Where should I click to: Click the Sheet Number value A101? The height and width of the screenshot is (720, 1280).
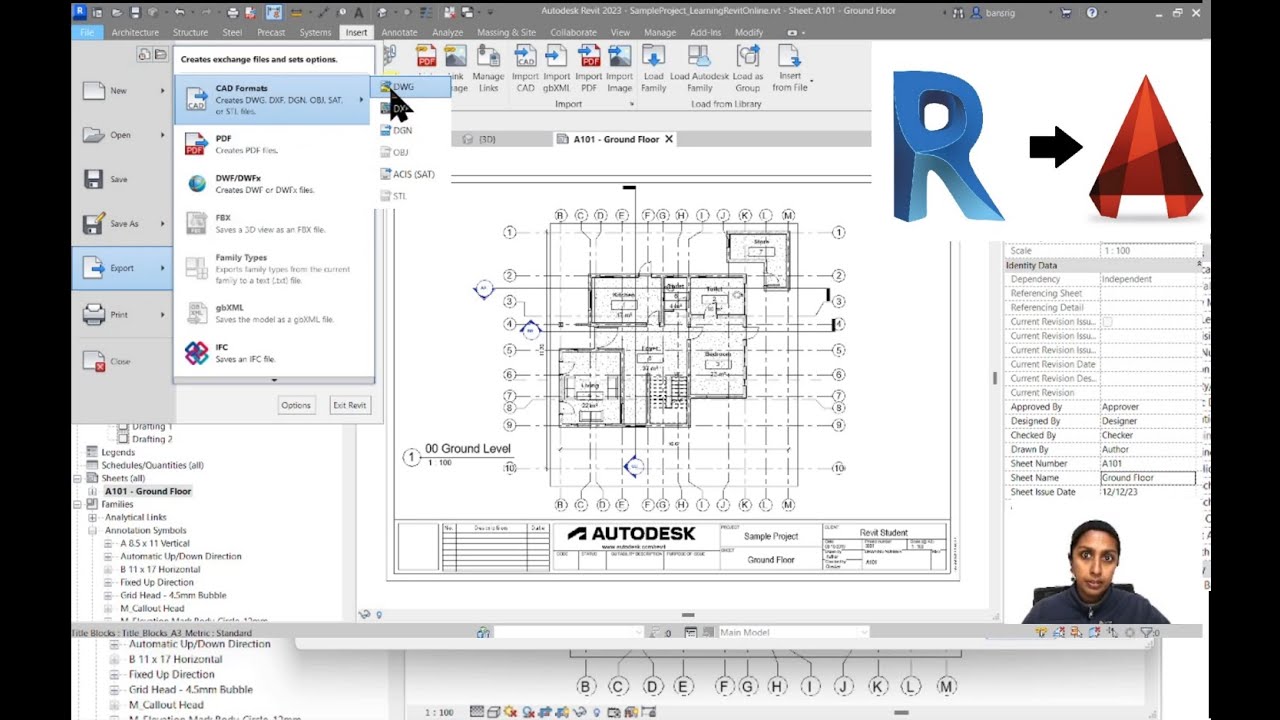pos(1147,464)
